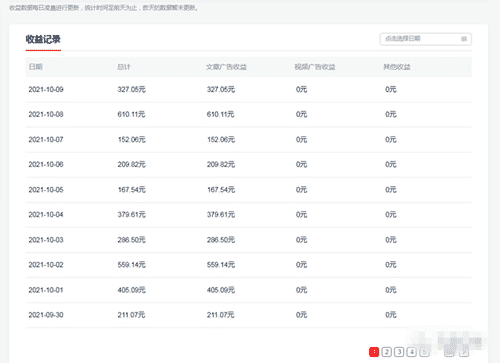The width and height of the screenshot is (500, 363).
Task: Click 其他收益 0元 in the 2021-10-04 row
Action: coord(391,214)
